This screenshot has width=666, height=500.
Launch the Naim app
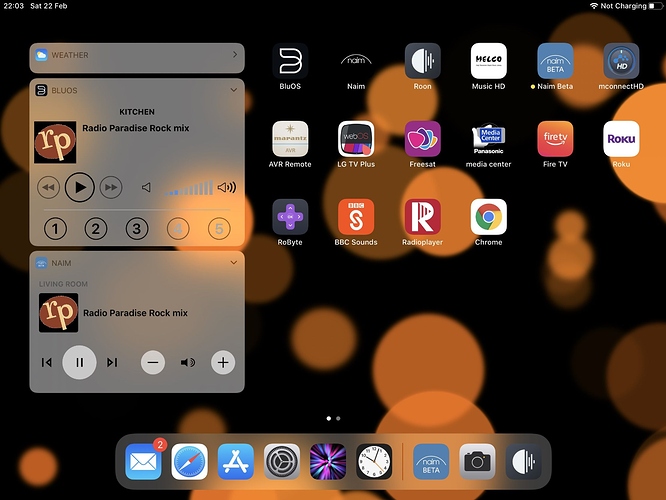pyautogui.click(x=356, y=61)
